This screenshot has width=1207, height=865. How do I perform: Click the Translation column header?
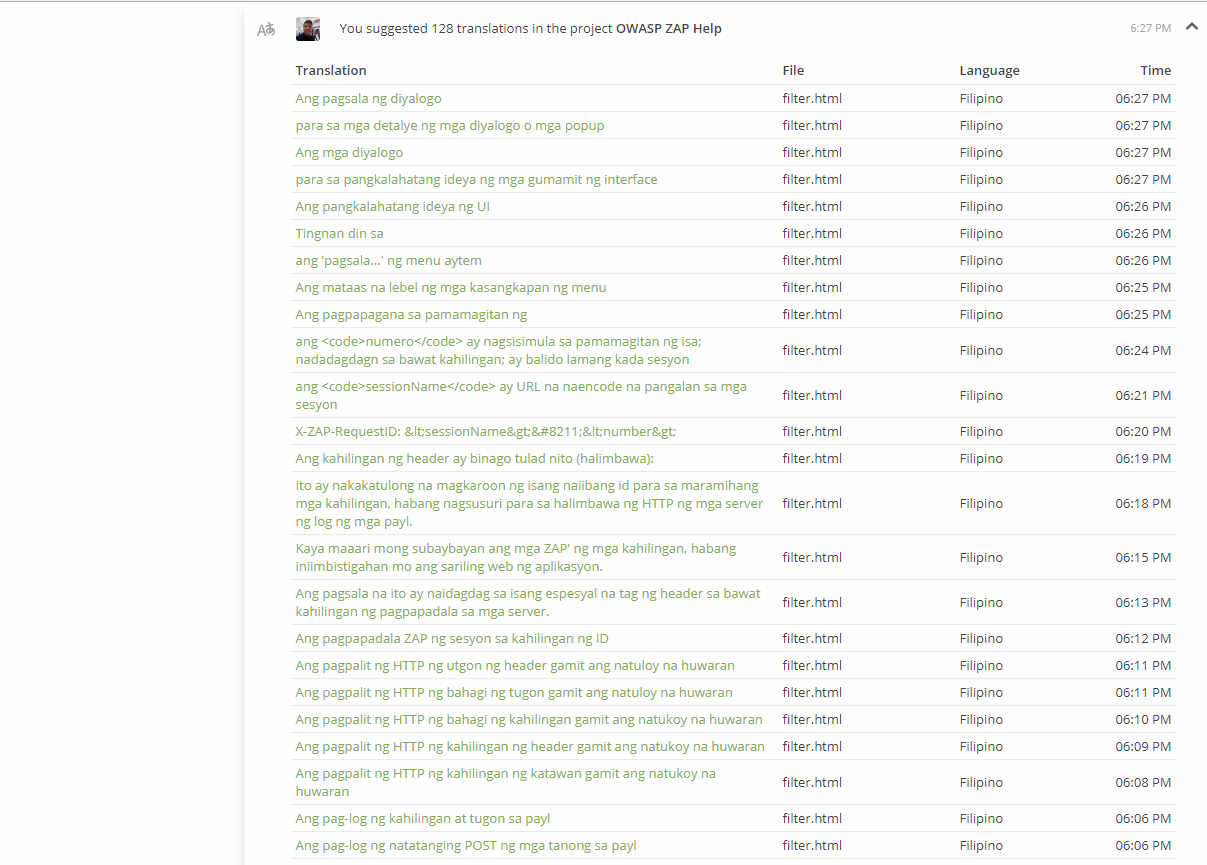[331, 70]
